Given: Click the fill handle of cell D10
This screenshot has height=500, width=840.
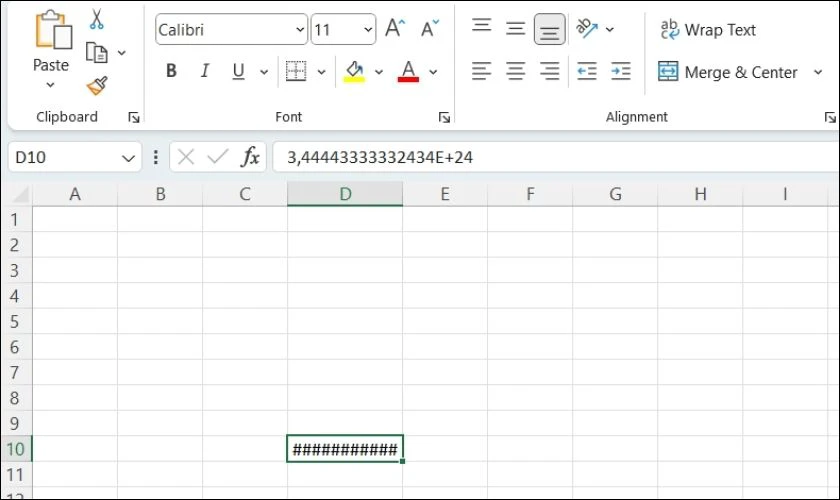Looking at the screenshot, I should point(402,461).
